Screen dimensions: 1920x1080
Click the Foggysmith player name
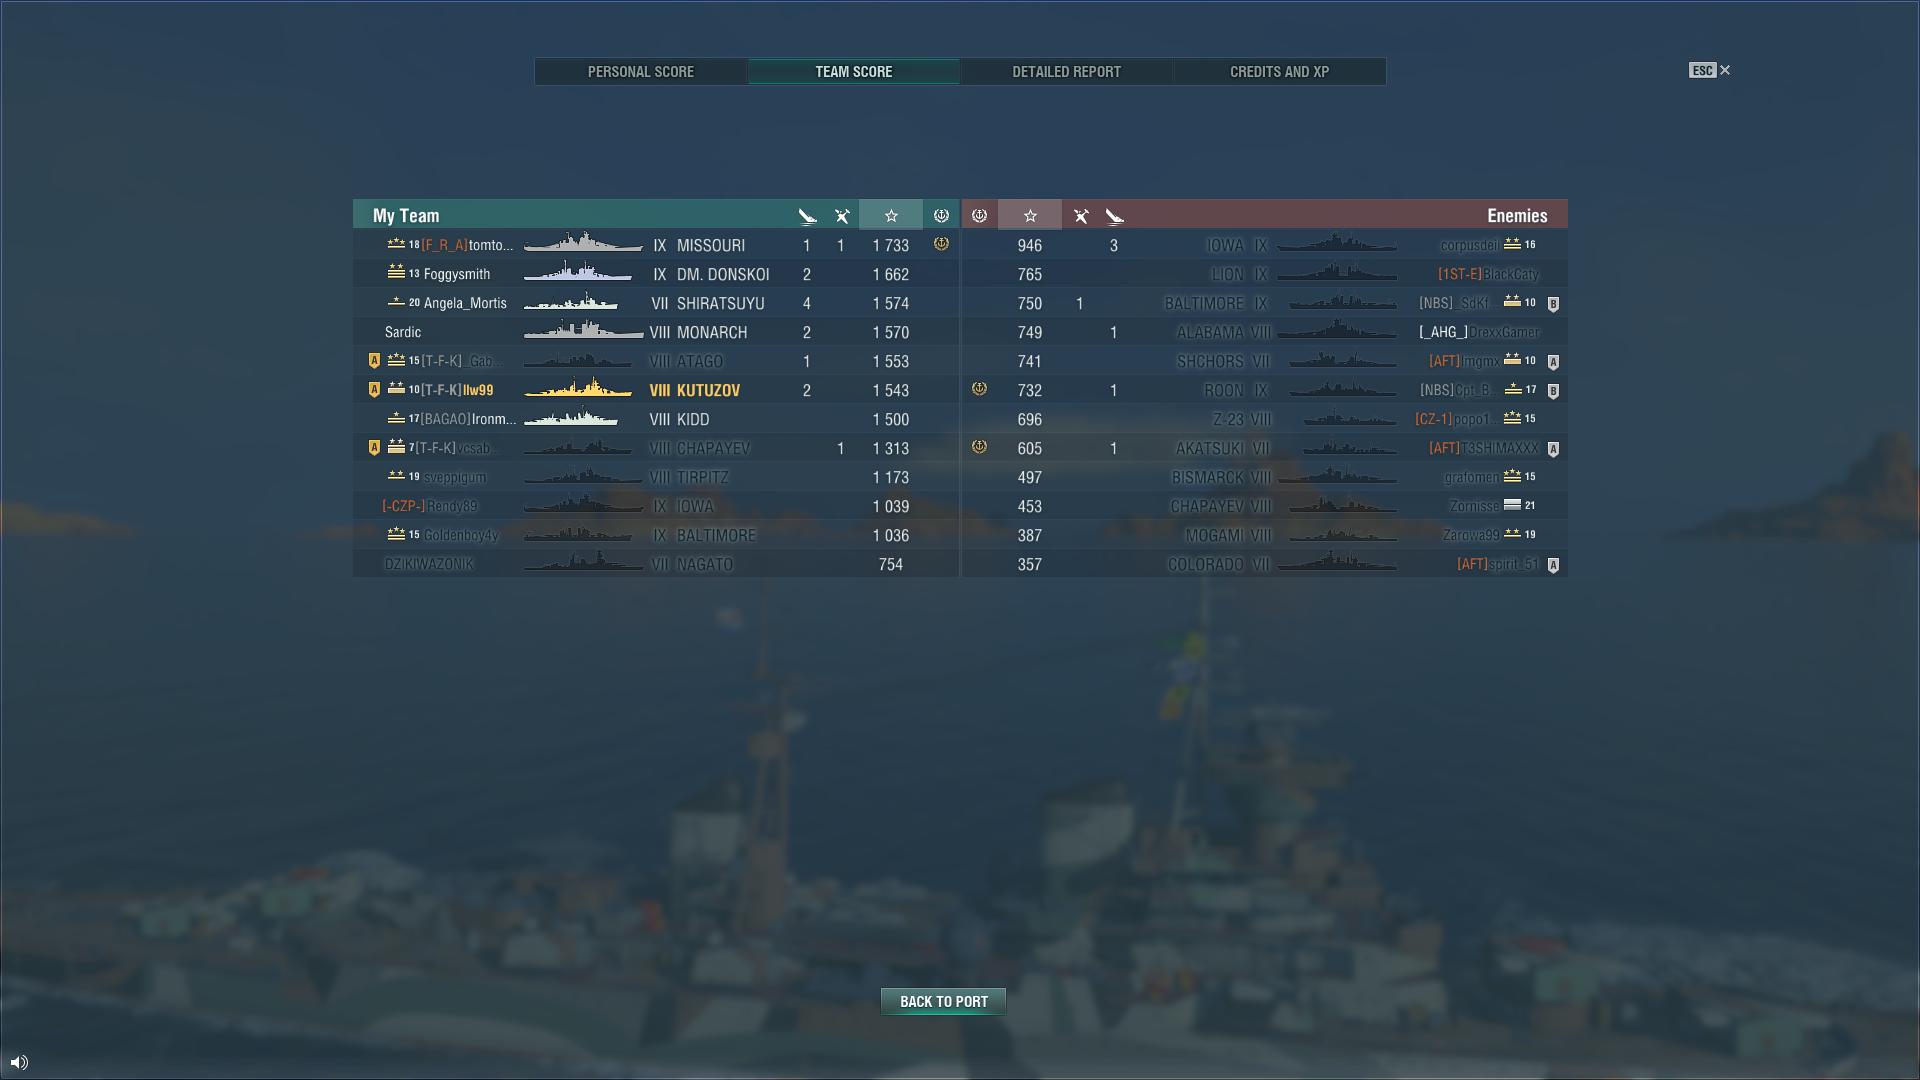(457, 274)
